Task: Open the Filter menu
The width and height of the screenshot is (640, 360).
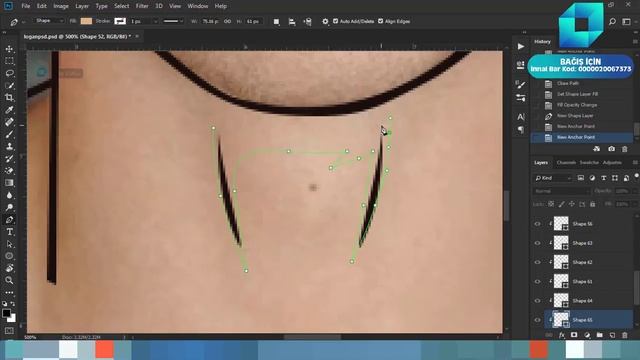Action: (142, 6)
